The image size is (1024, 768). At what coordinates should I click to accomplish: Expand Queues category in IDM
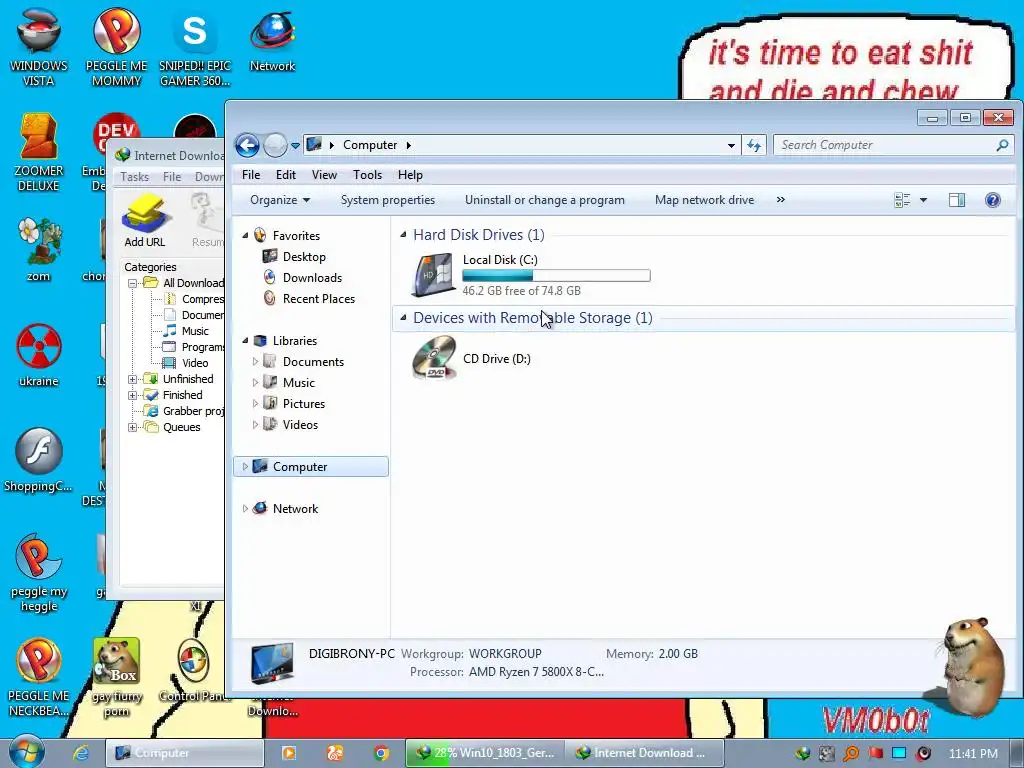(133, 427)
